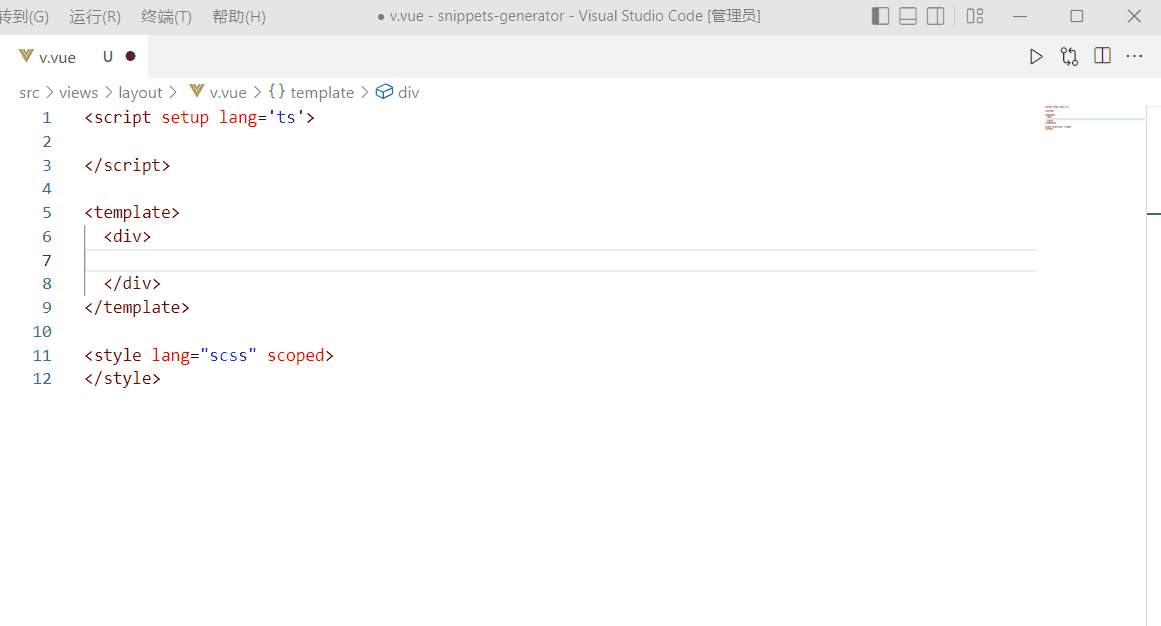Click line number 12 in the gutter
This screenshot has height=626, width=1161.
(x=42, y=379)
